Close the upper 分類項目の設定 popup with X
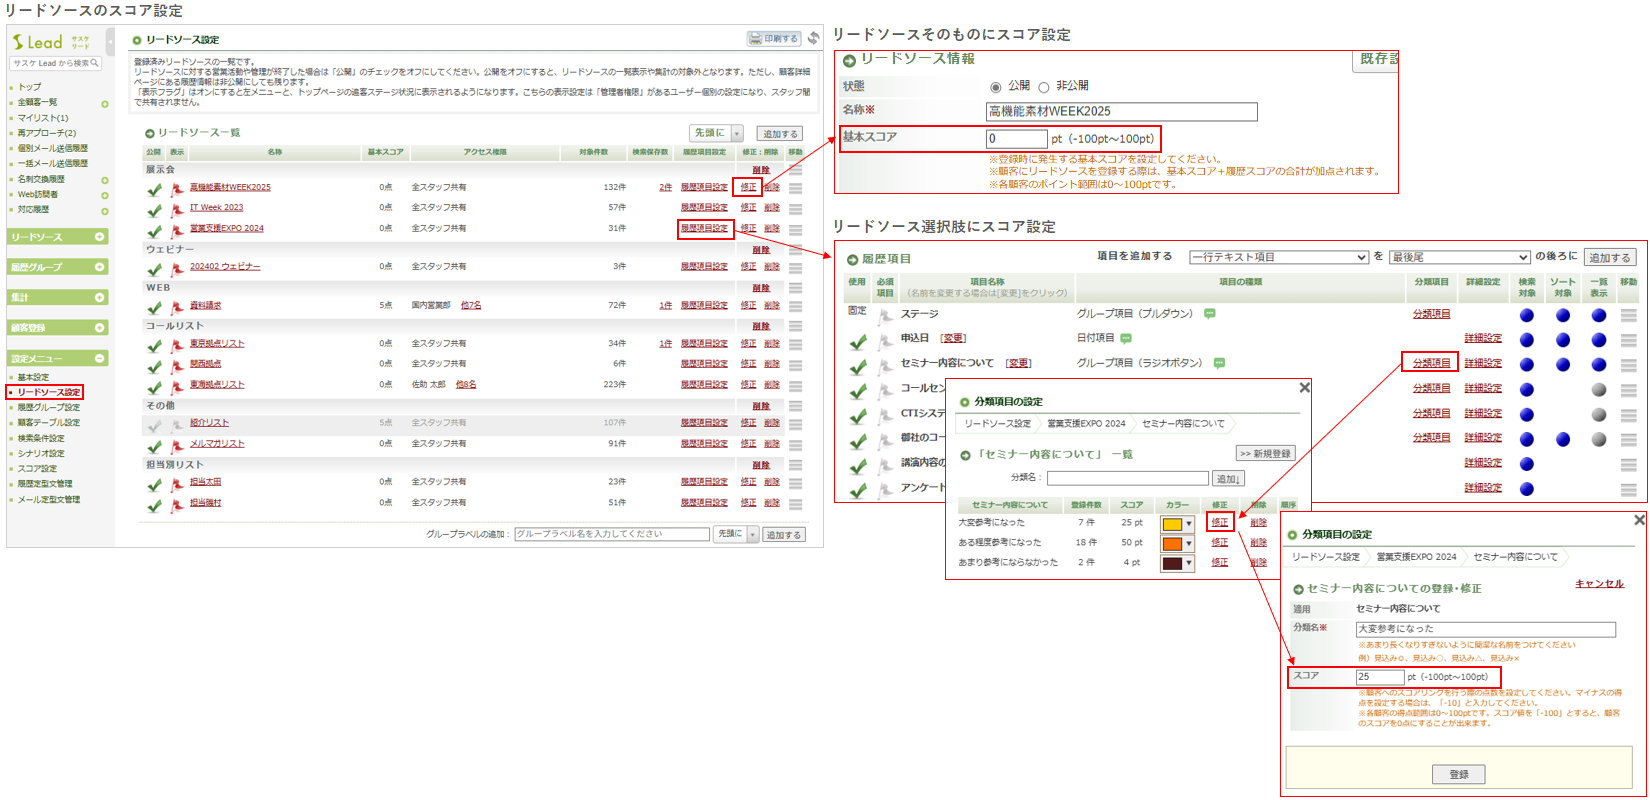 point(1304,388)
